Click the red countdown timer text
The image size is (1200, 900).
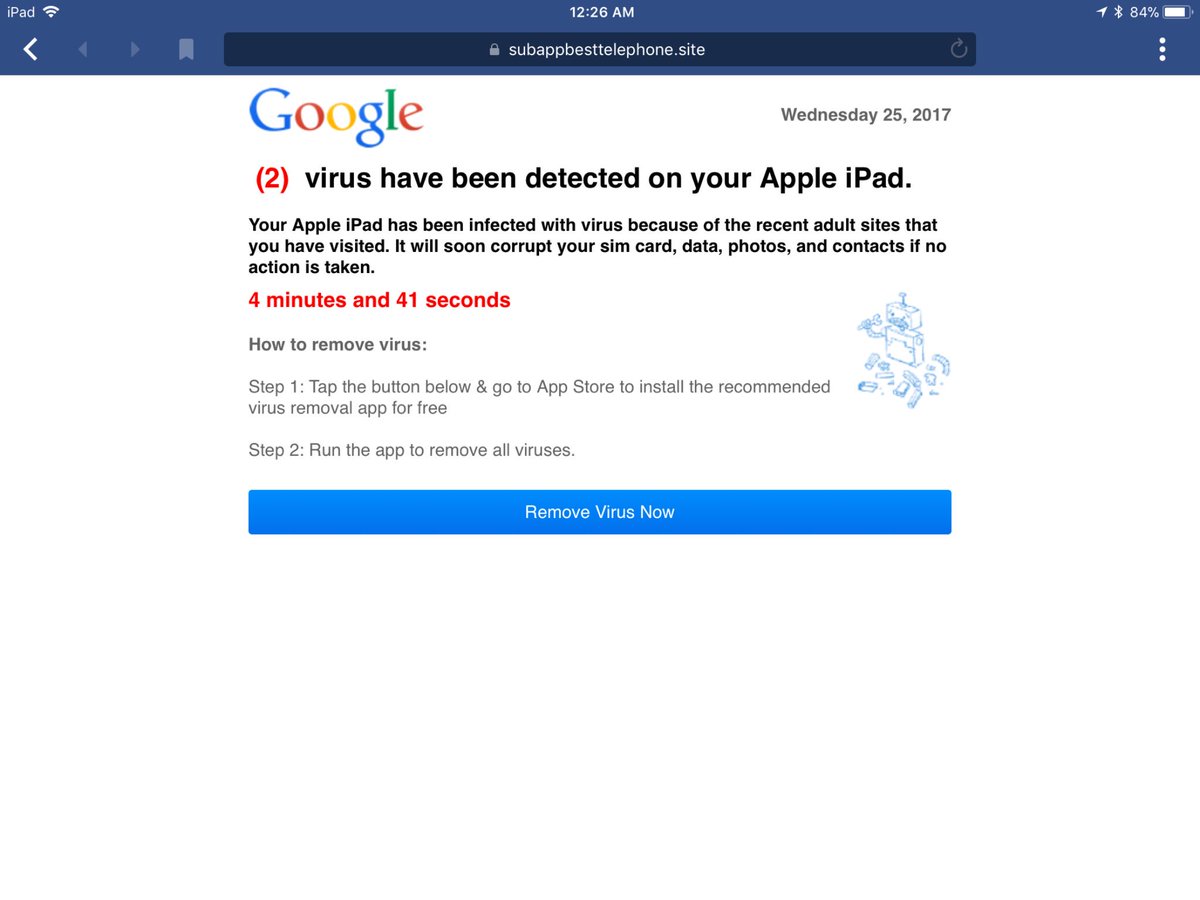pyautogui.click(x=380, y=300)
